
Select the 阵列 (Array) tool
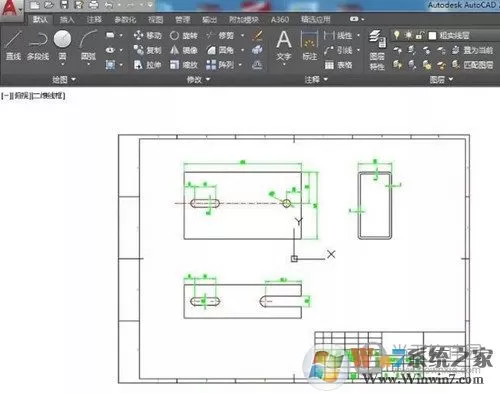click(x=220, y=65)
